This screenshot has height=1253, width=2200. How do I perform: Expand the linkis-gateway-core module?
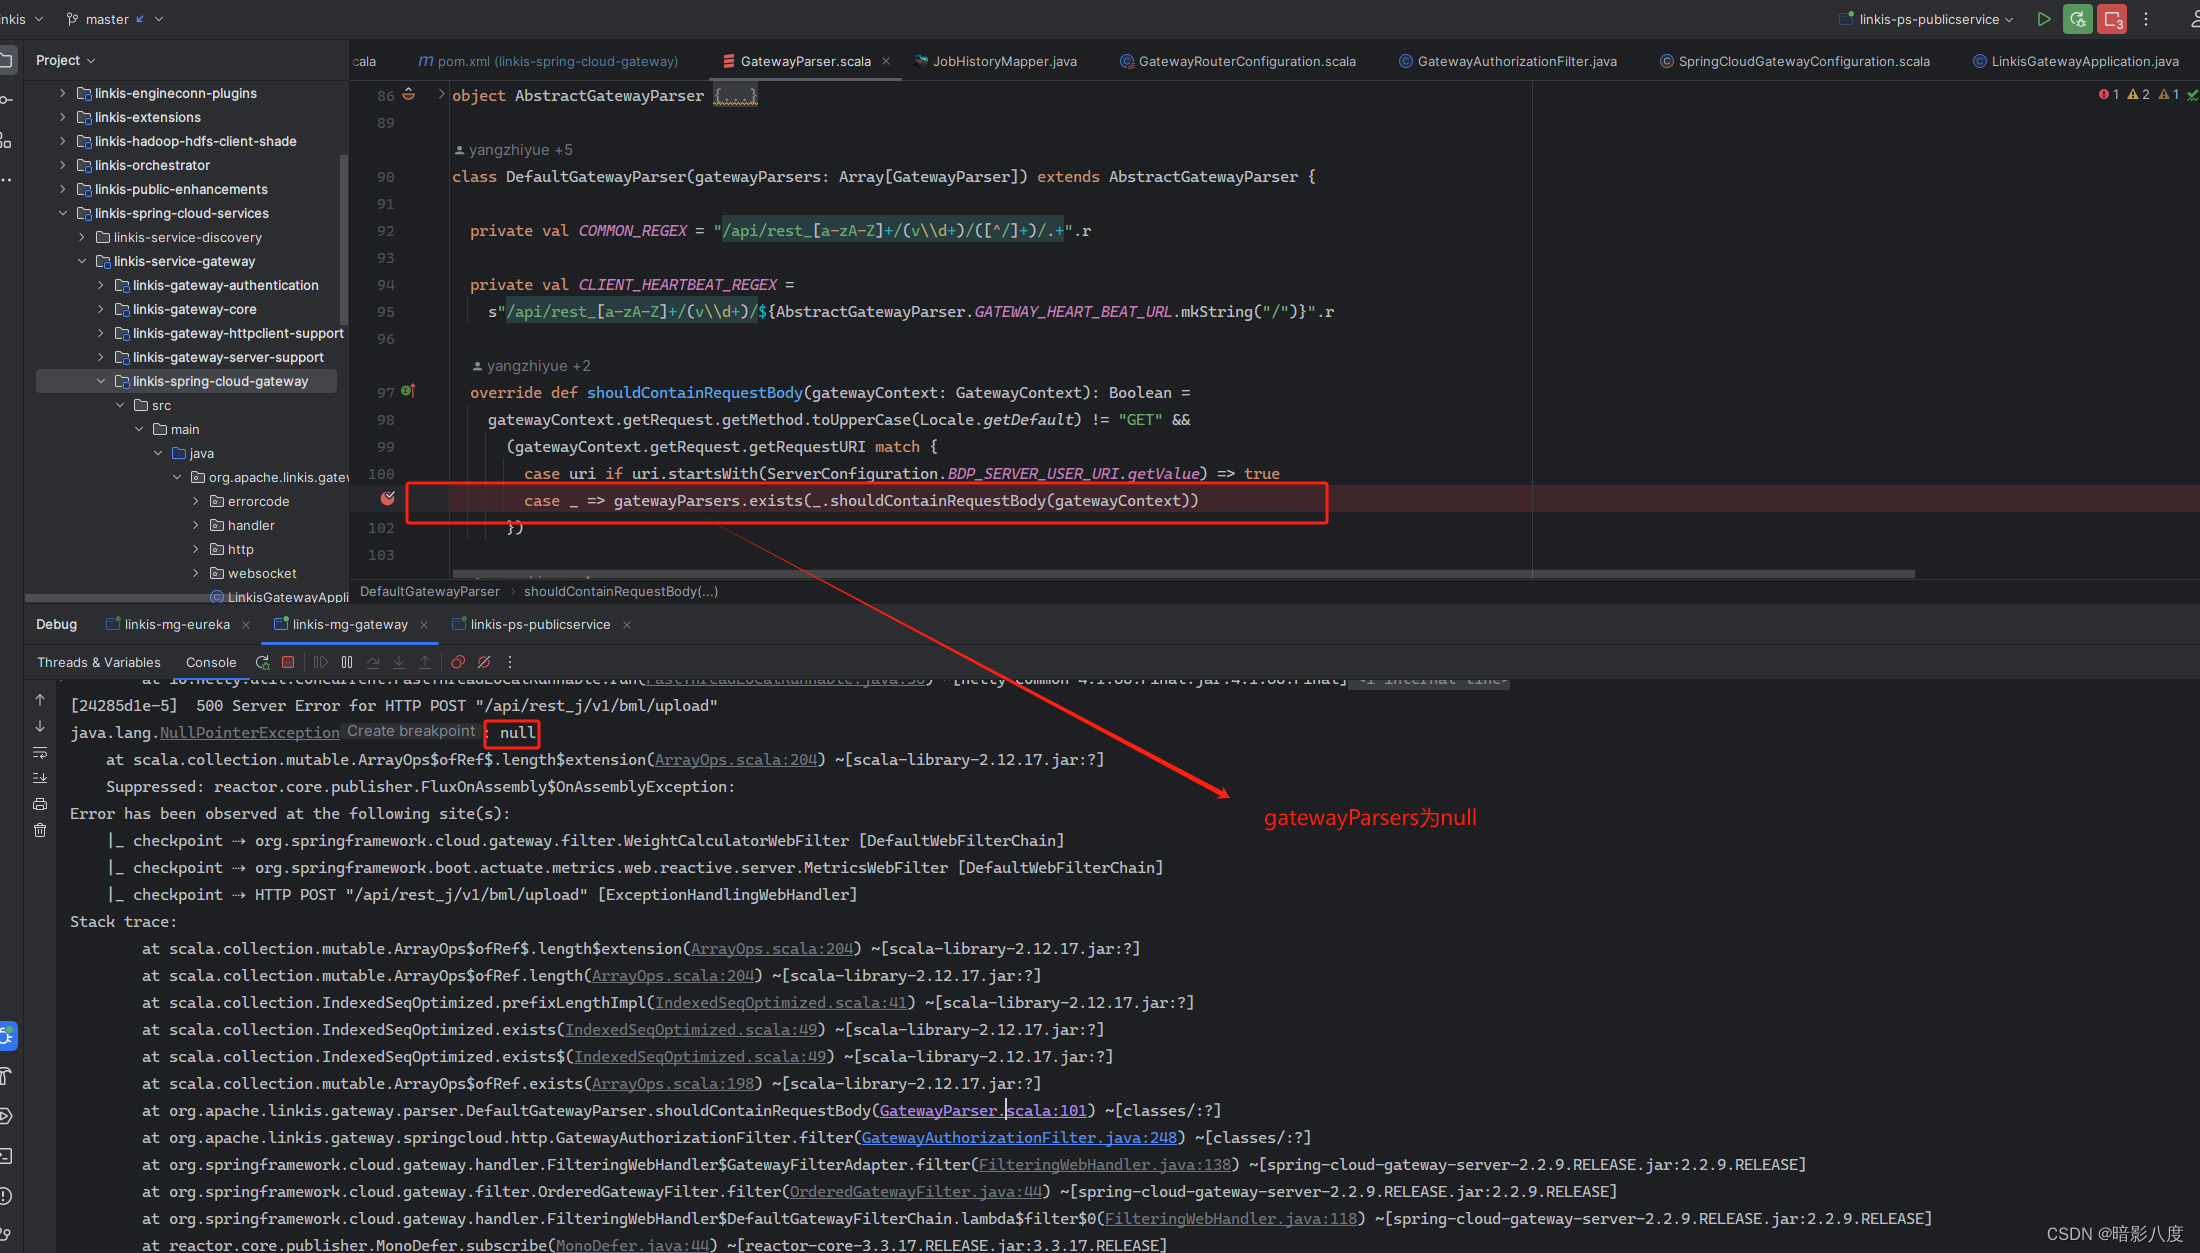click(x=100, y=309)
